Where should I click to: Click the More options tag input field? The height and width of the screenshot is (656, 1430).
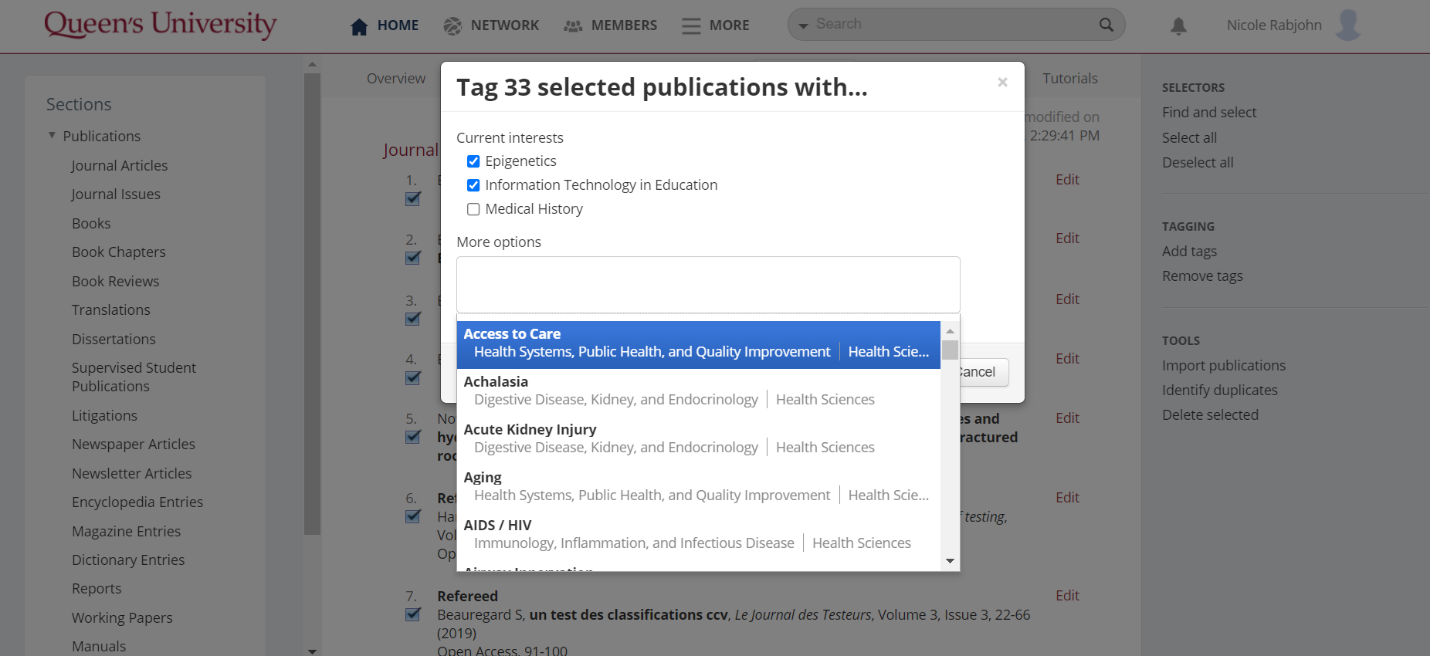pos(708,285)
